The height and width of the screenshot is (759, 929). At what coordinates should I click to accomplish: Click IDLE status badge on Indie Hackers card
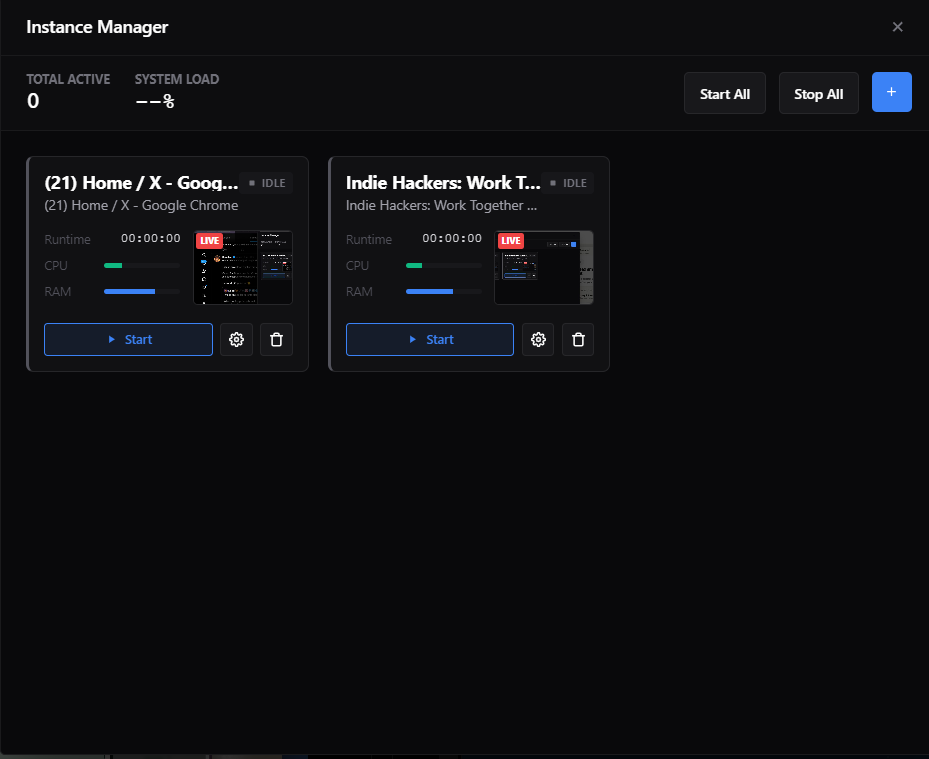pos(568,183)
